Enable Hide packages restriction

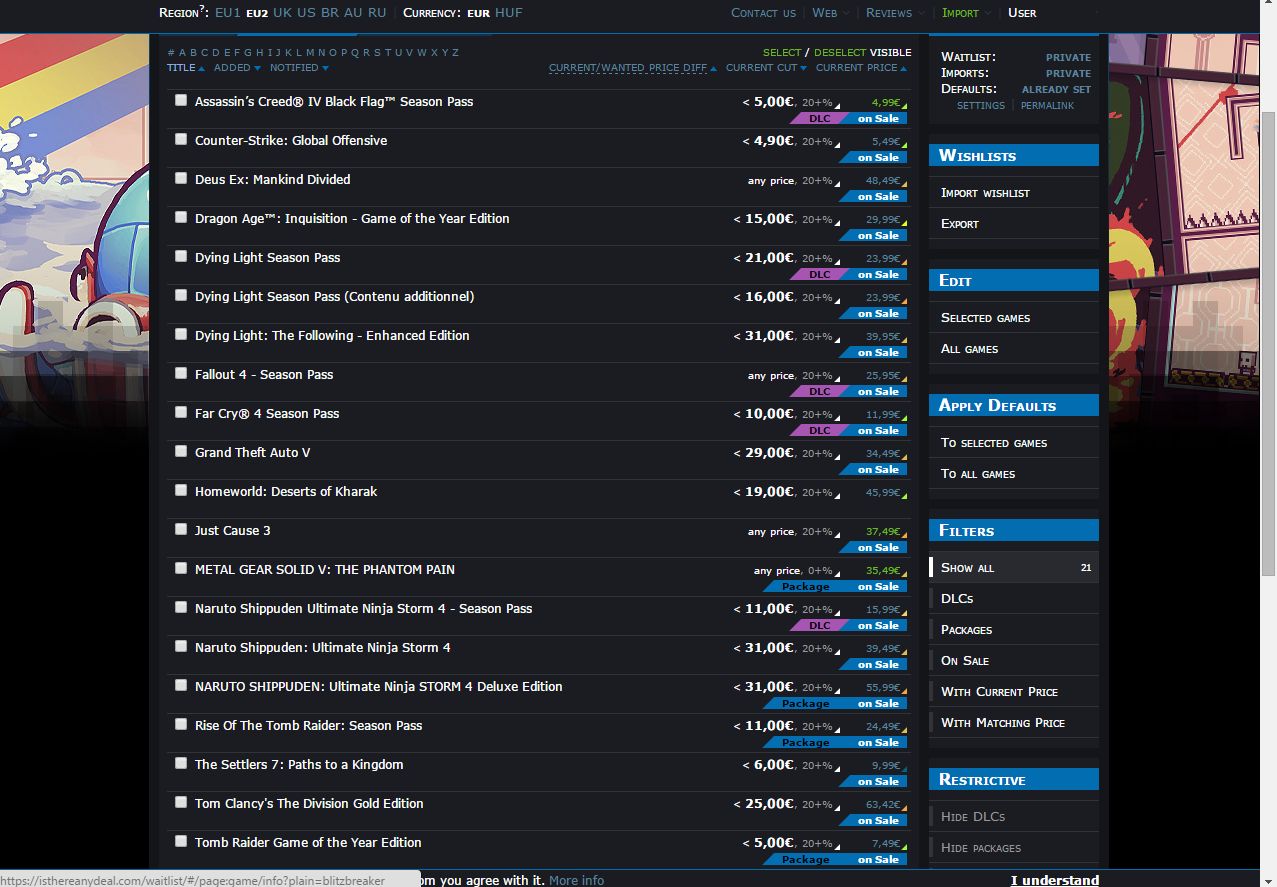[x=981, y=848]
